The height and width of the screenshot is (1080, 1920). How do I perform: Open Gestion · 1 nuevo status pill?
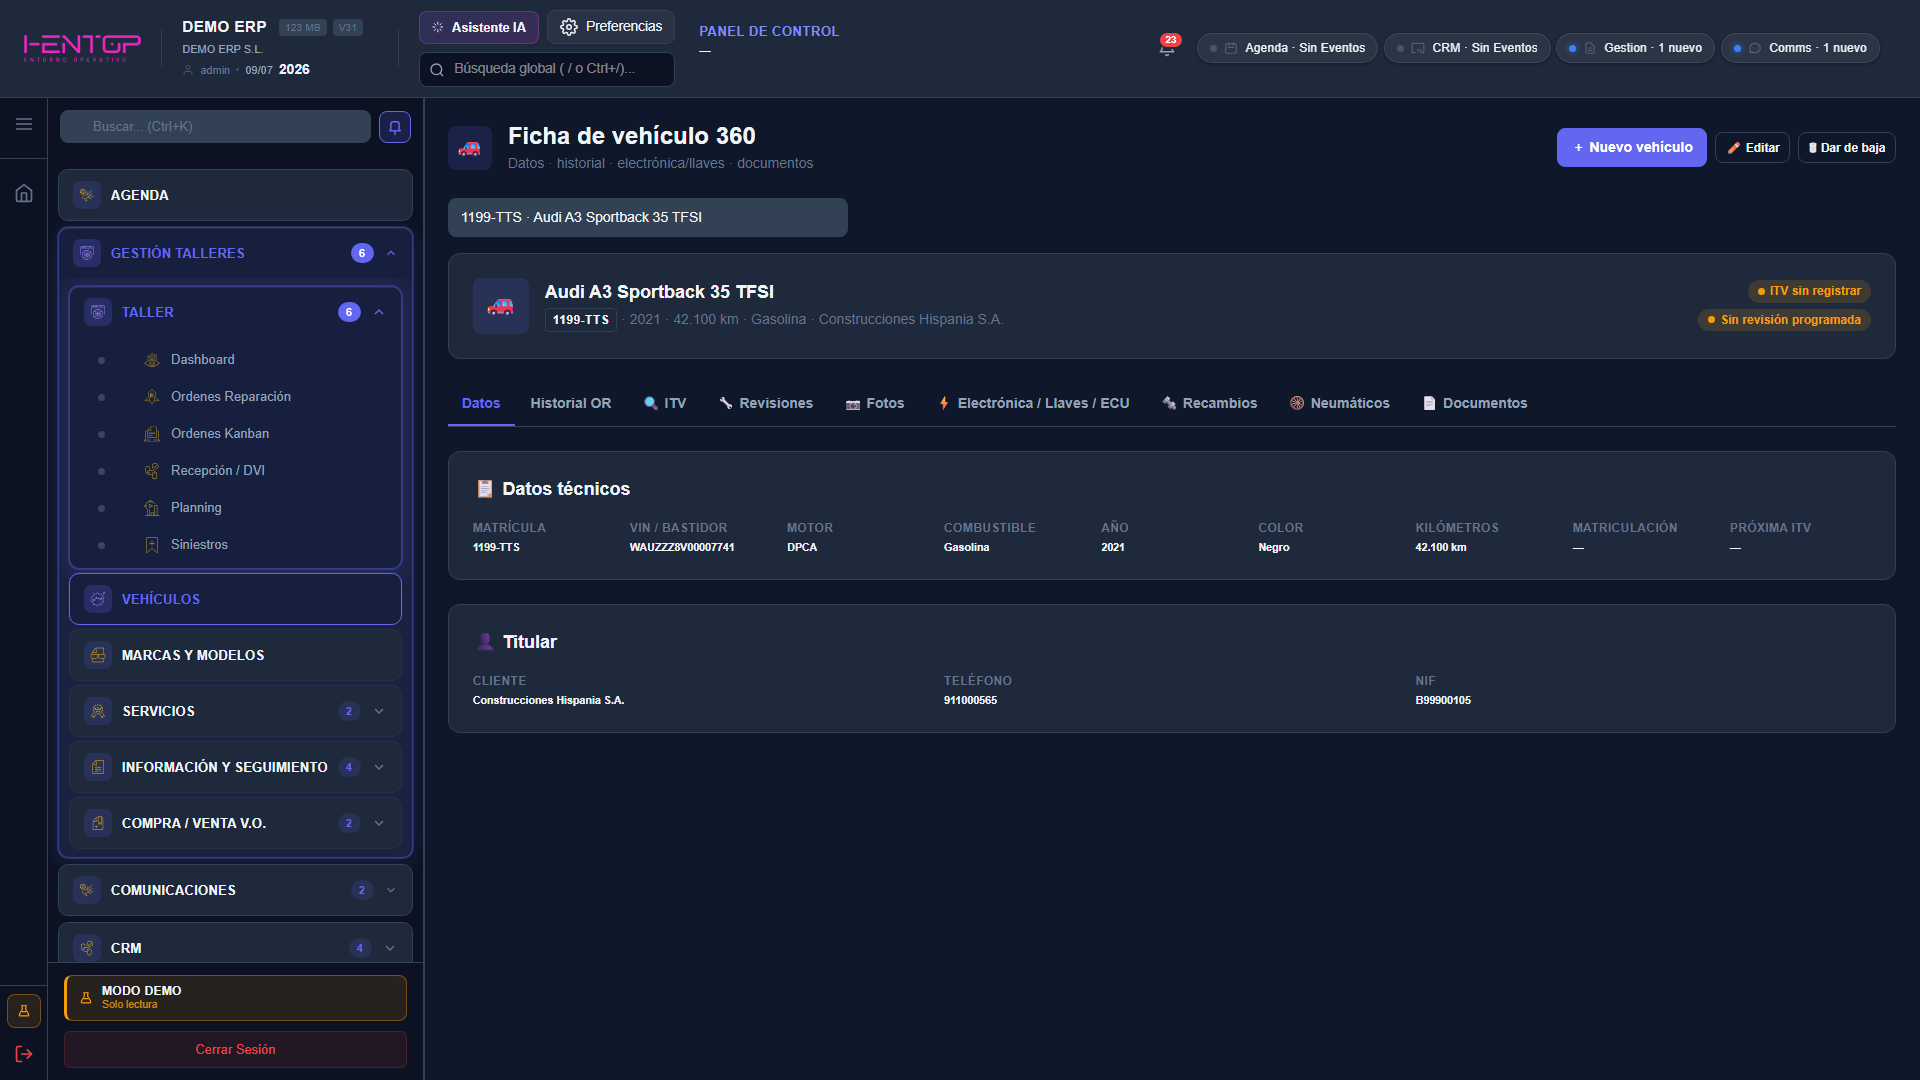point(1636,48)
